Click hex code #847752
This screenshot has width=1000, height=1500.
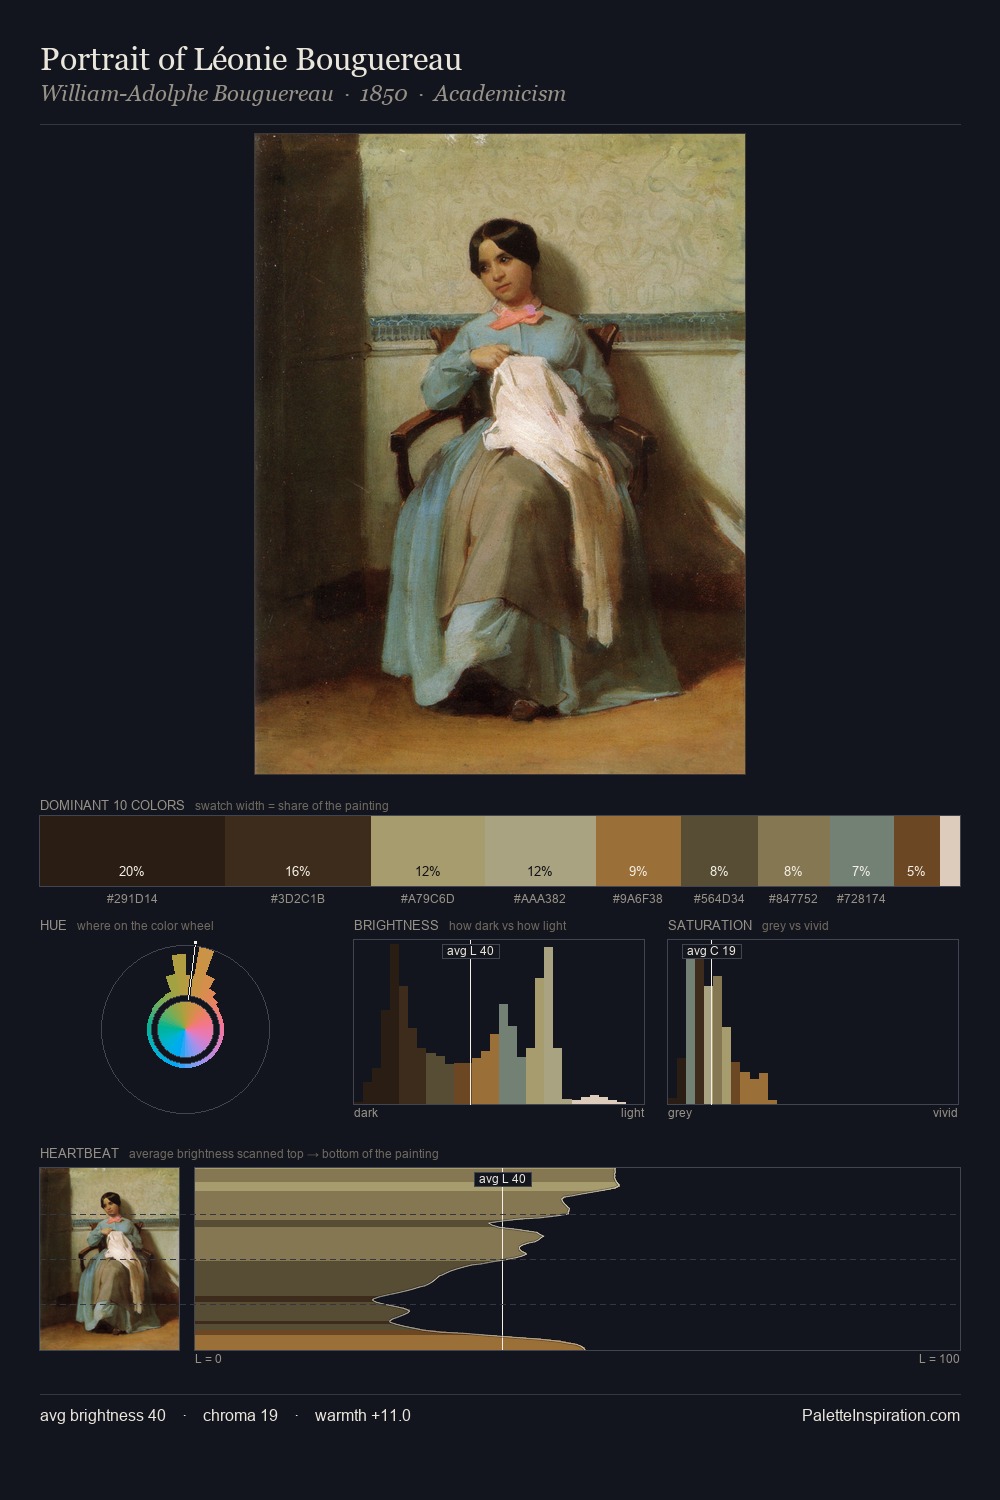794,899
